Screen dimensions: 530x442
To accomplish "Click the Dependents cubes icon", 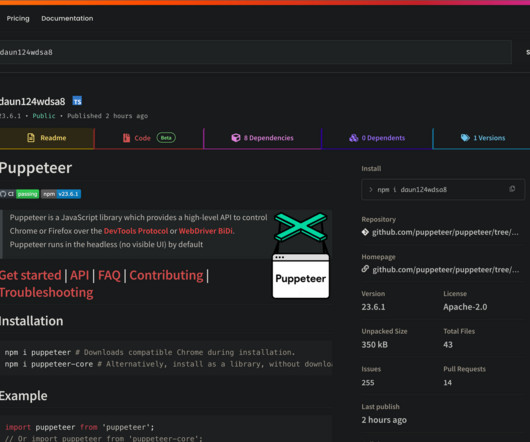I will tap(354, 138).
